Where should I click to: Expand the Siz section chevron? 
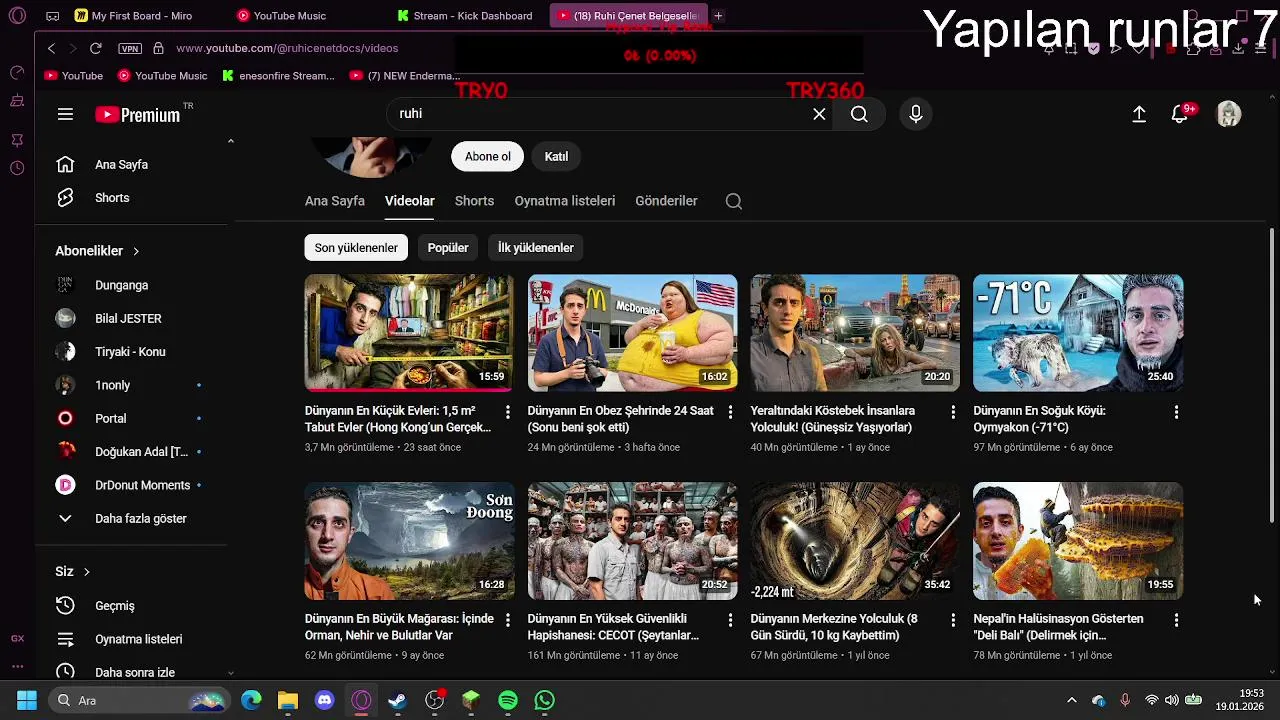tap(86, 572)
